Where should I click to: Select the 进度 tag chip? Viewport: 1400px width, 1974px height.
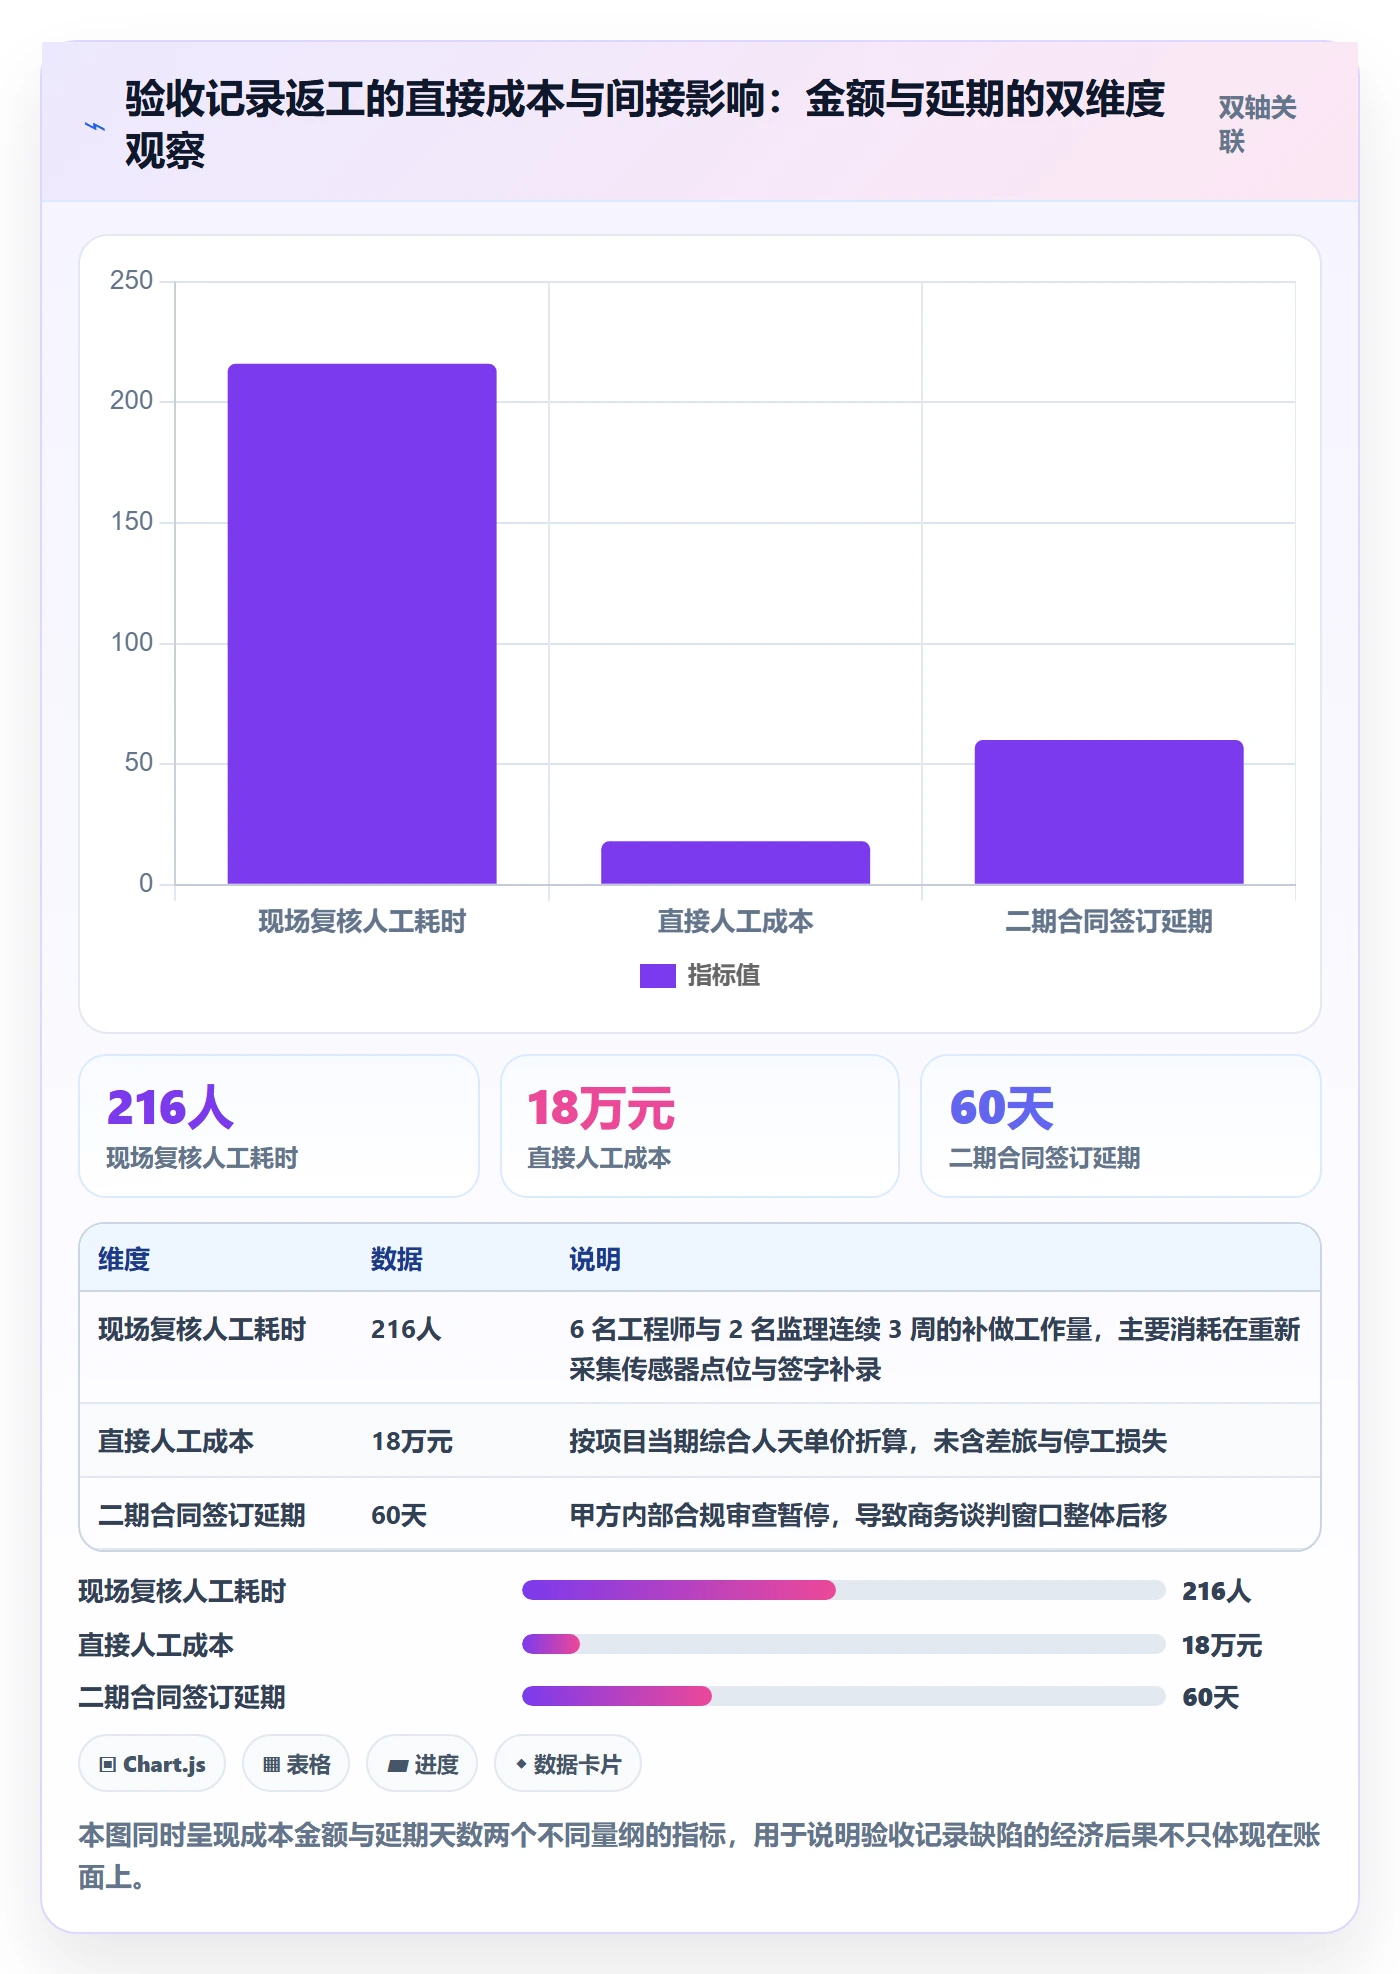click(x=422, y=1764)
